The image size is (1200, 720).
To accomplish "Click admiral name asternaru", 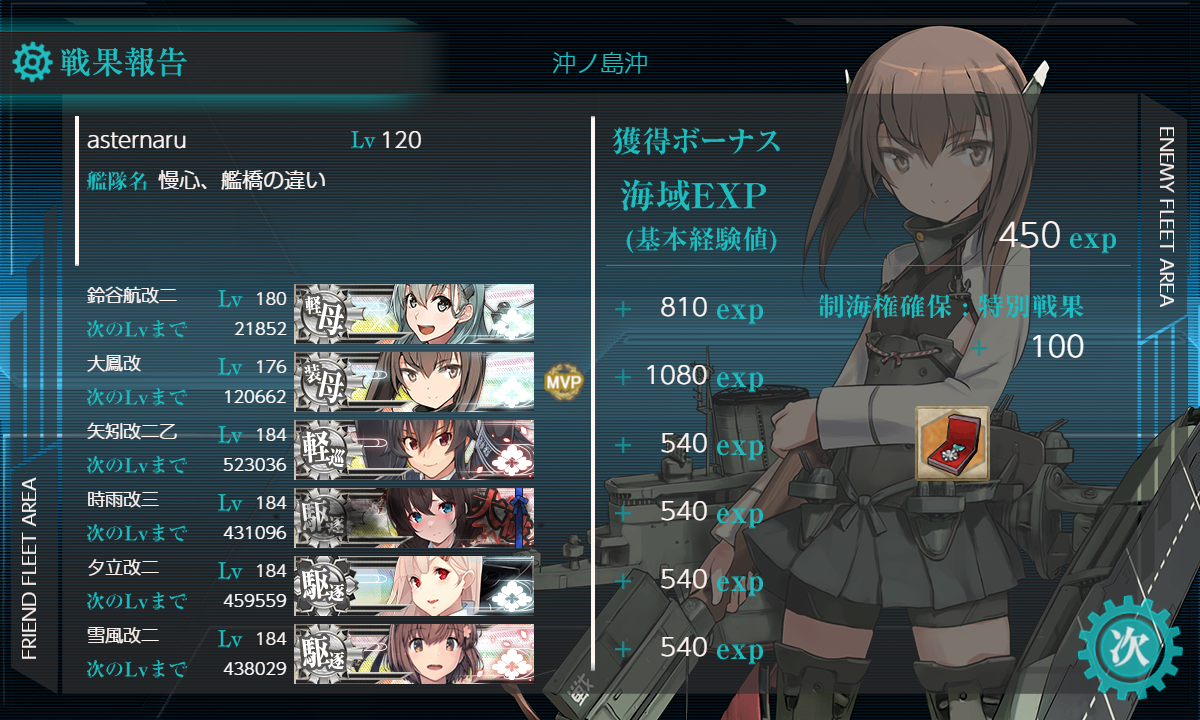I will [137, 140].
